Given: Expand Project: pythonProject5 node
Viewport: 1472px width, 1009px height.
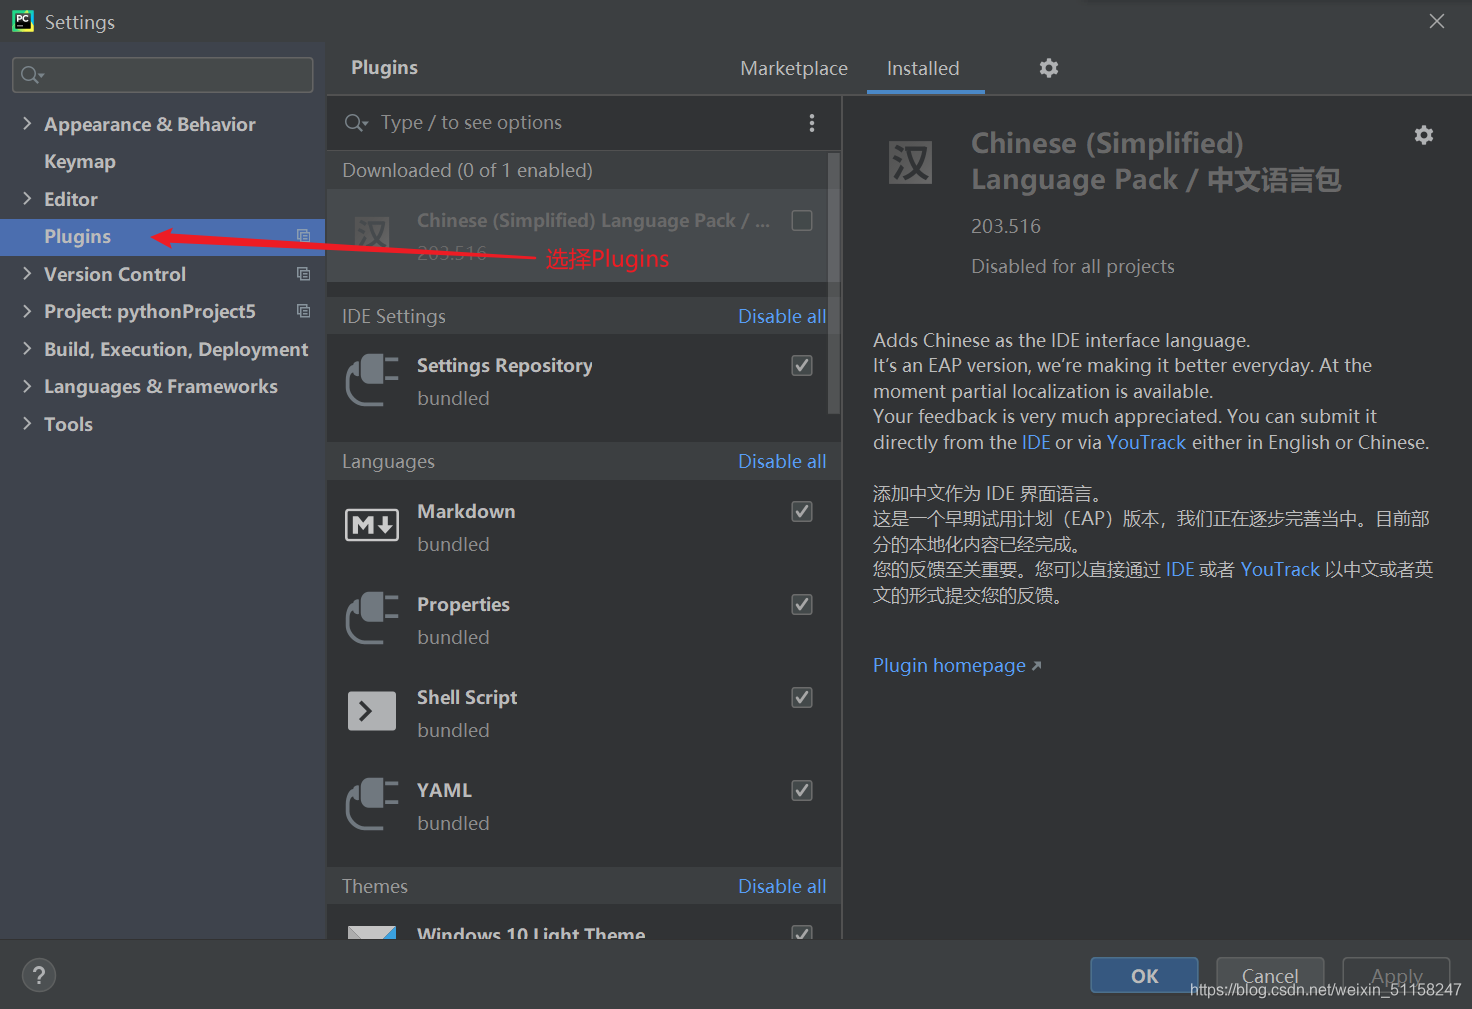Looking at the screenshot, I should pos(27,311).
